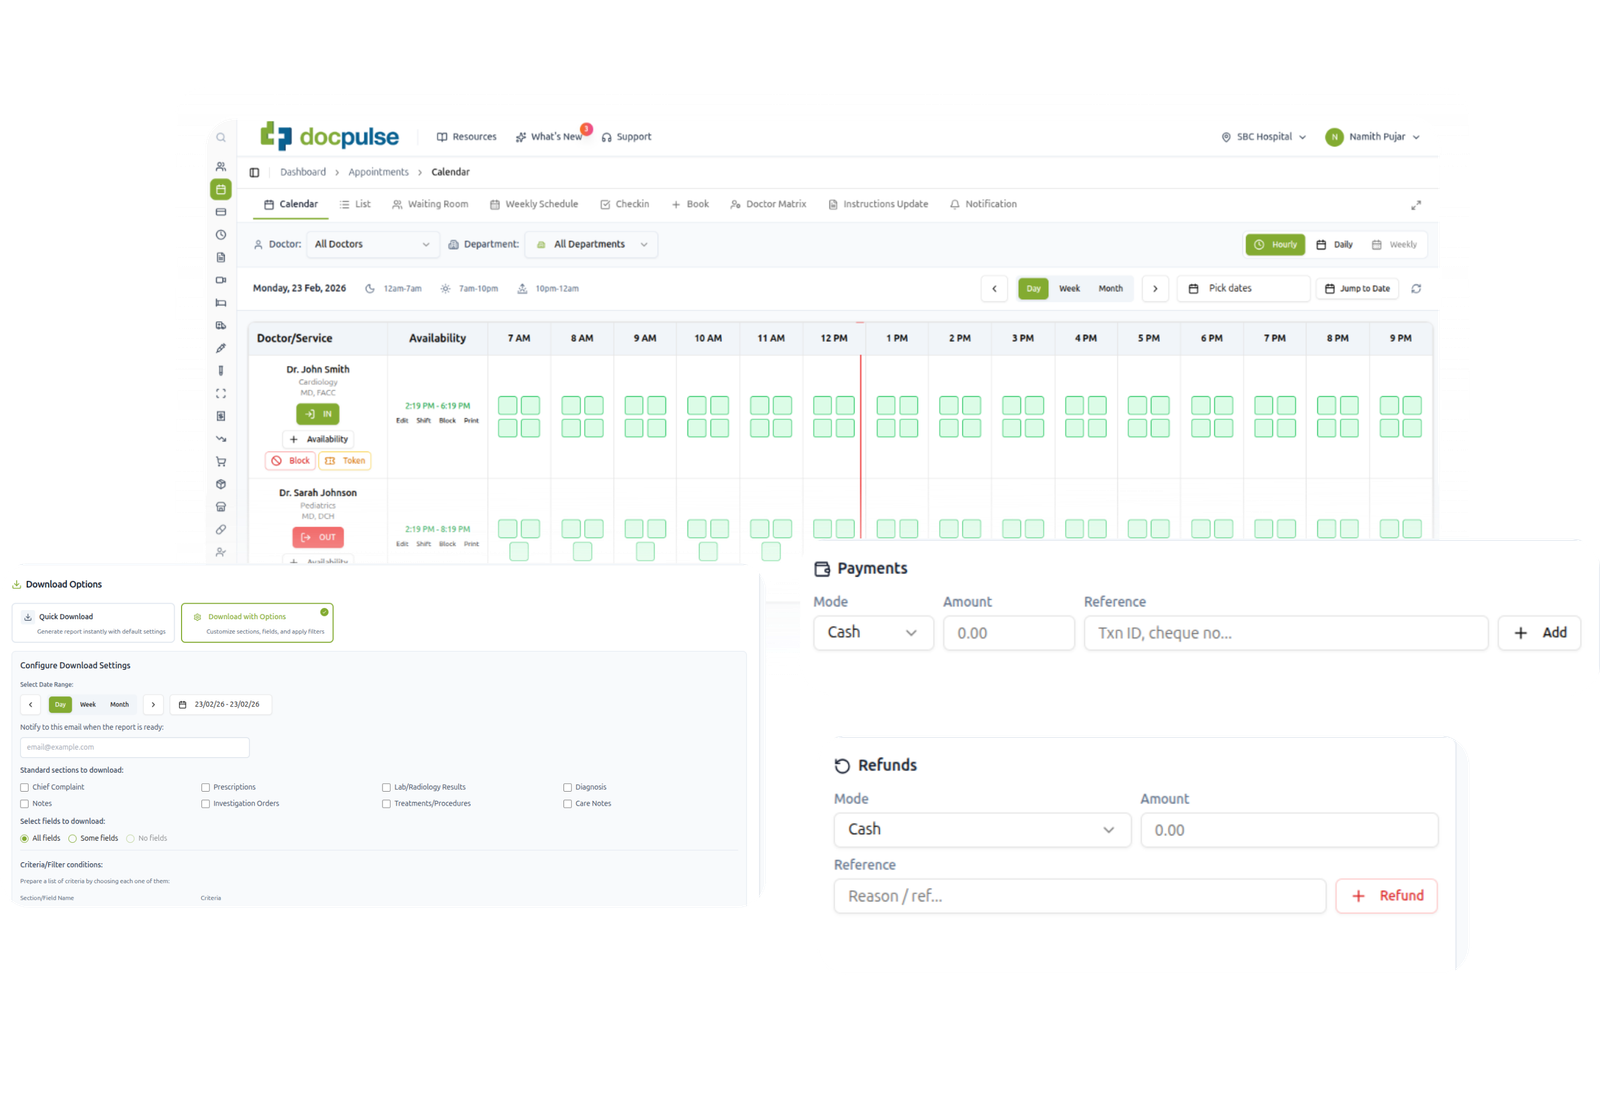Click Add button in Payments panel
Image resolution: width=1600 pixels, height=1107 pixels.
point(1539,633)
